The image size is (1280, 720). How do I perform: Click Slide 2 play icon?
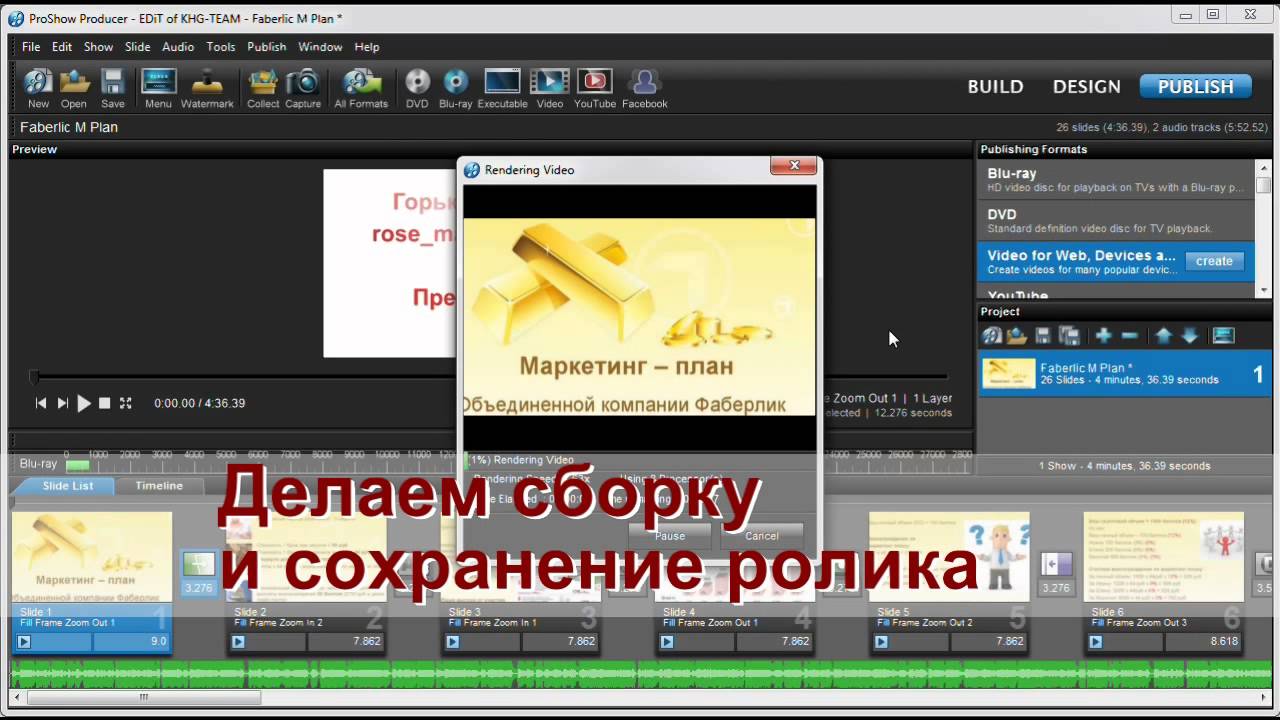coord(238,641)
